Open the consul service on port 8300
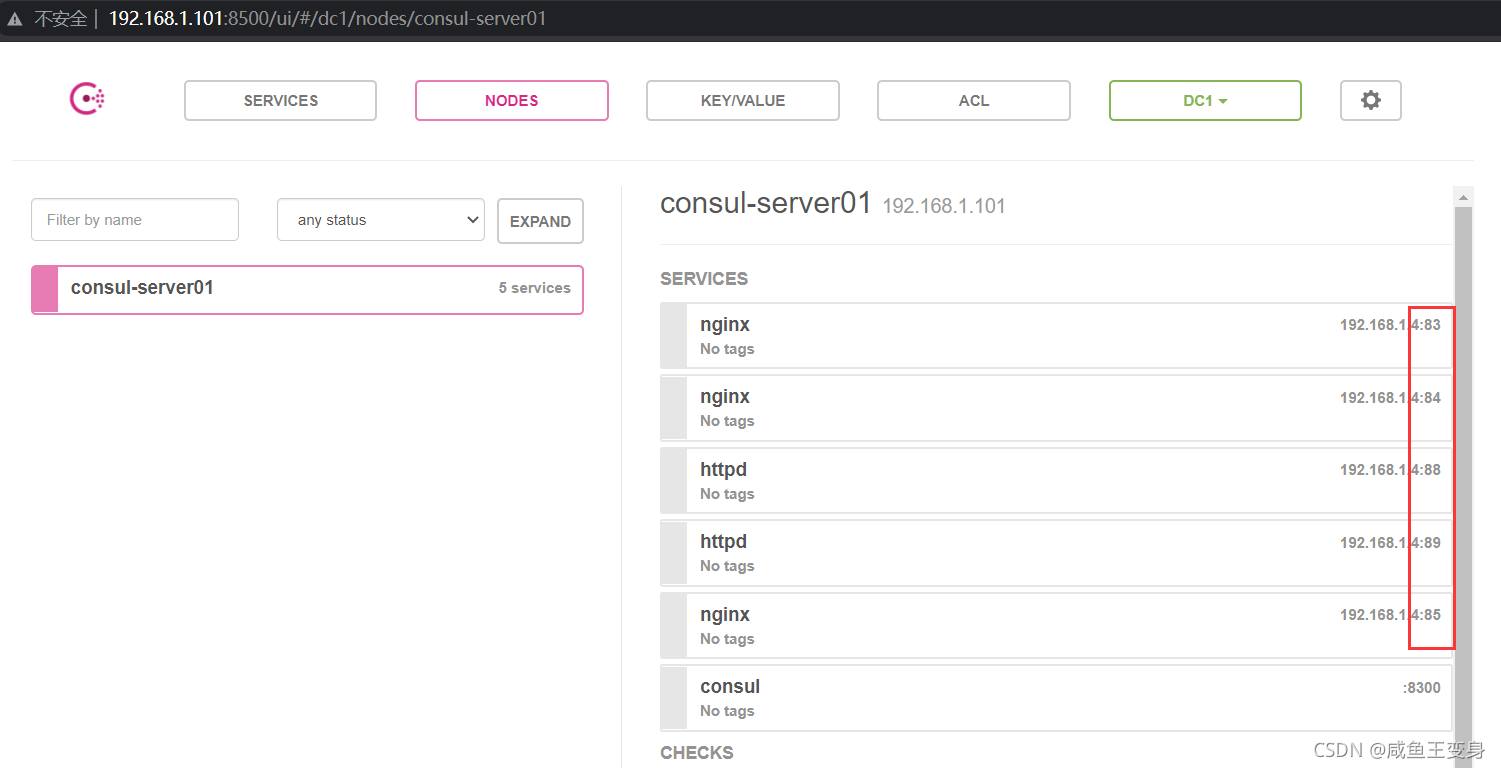The width and height of the screenshot is (1501, 768). pyautogui.click(x=1056, y=698)
